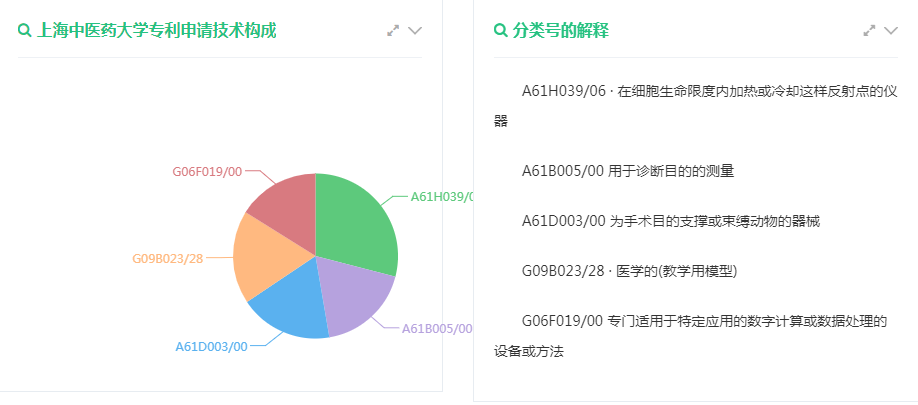This screenshot has width=918, height=405.
Task: Click the purple A61B005/00 chart label
Action: tap(436, 328)
